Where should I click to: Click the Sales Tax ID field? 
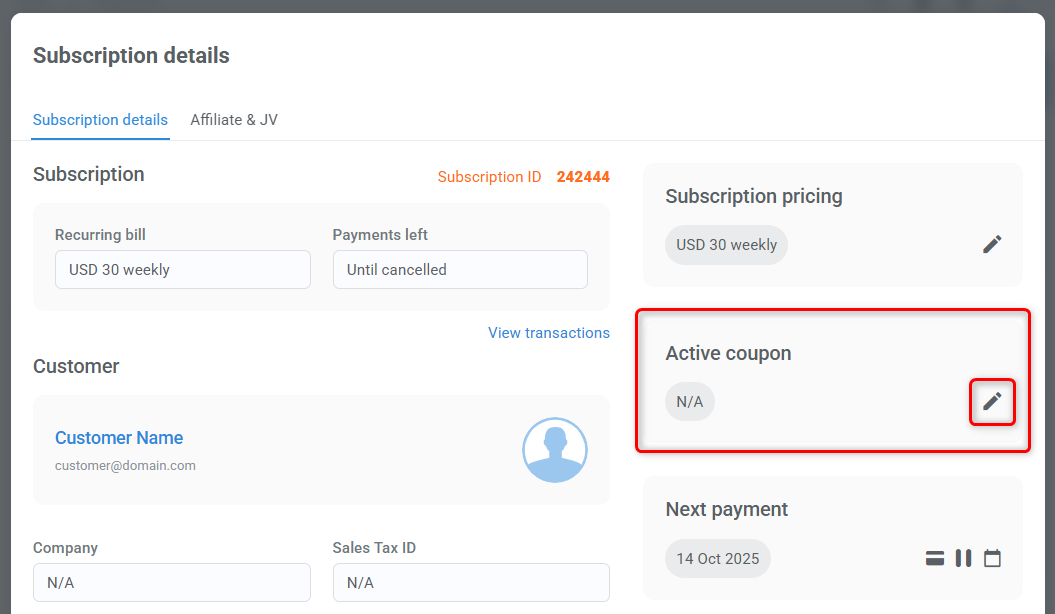click(471, 582)
